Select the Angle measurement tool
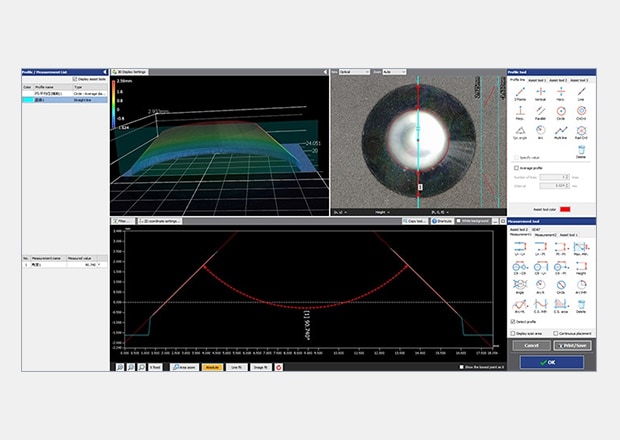 click(521, 285)
